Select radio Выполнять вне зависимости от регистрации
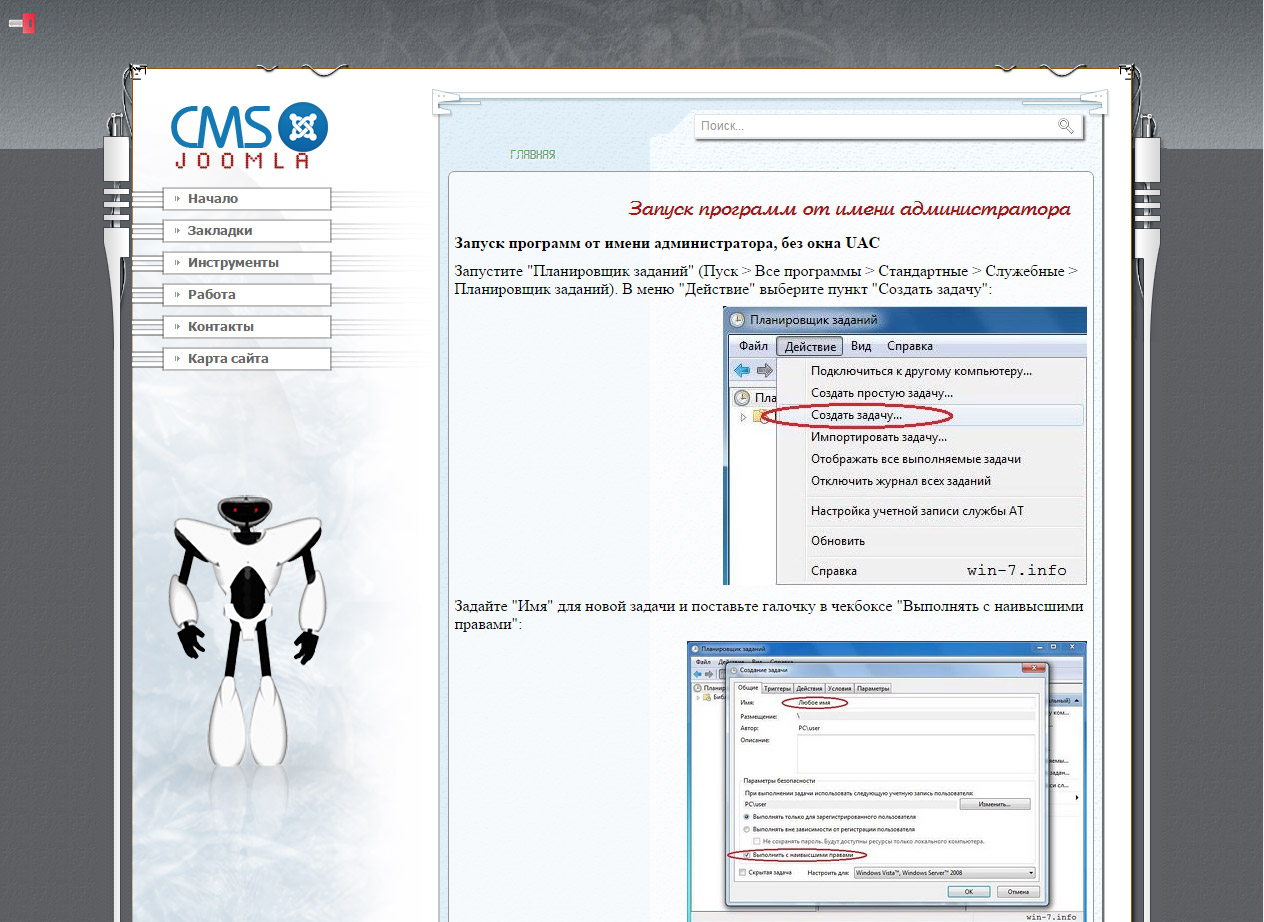 click(x=747, y=829)
